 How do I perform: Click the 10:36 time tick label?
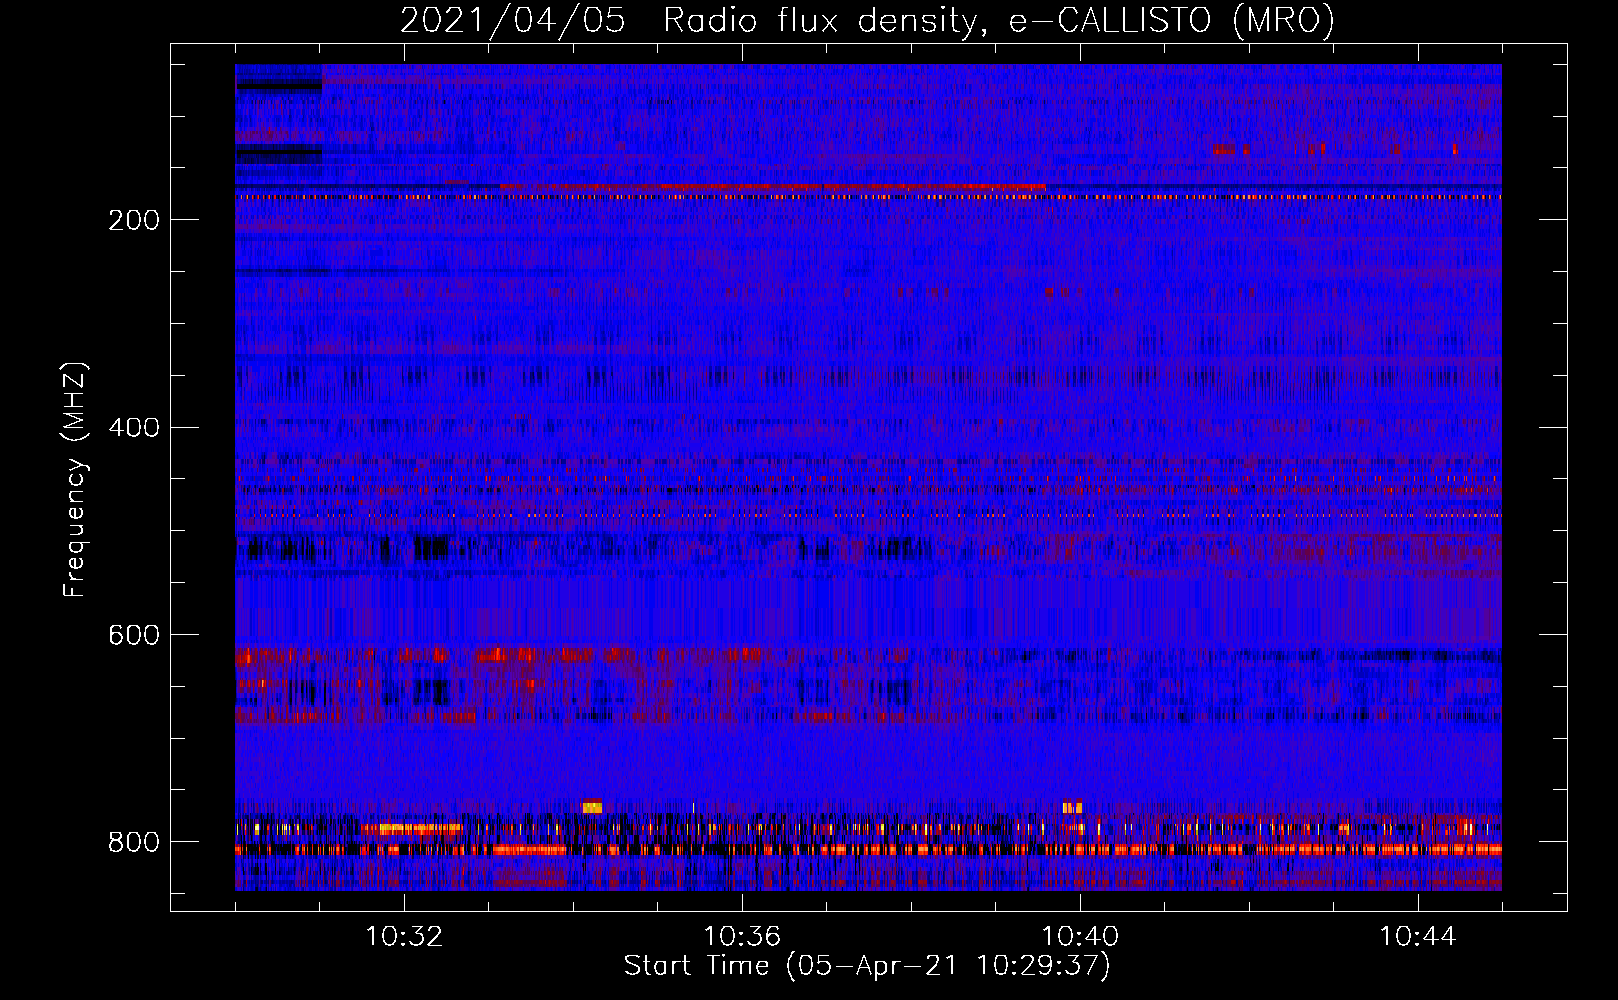(742, 937)
